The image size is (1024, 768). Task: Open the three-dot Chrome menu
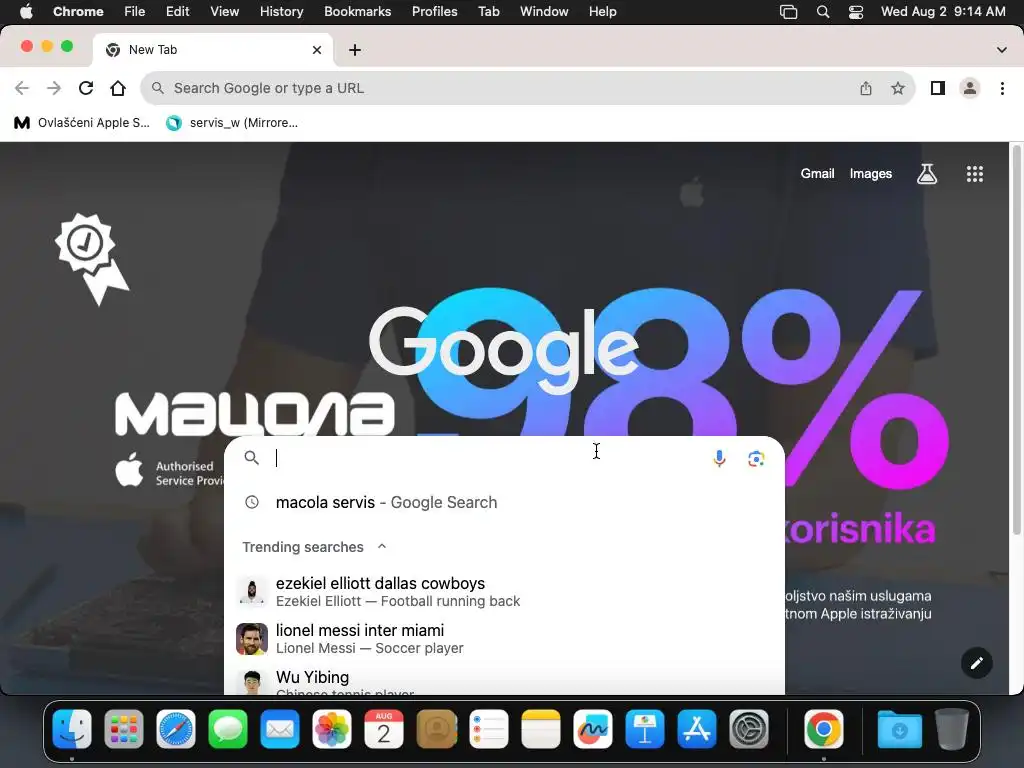pyautogui.click(x=1002, y=88)
